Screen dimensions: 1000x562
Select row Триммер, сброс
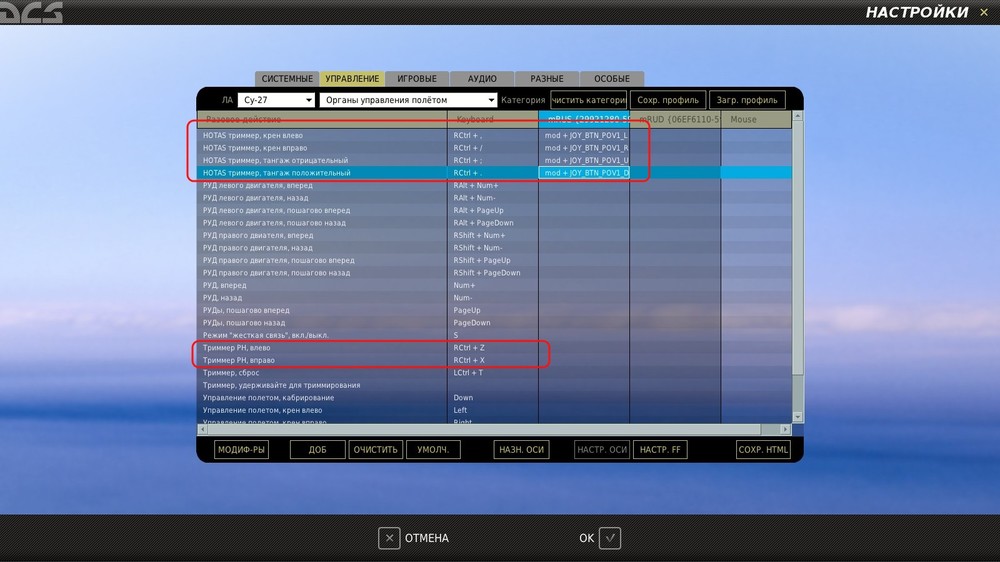tap(494, 373)
